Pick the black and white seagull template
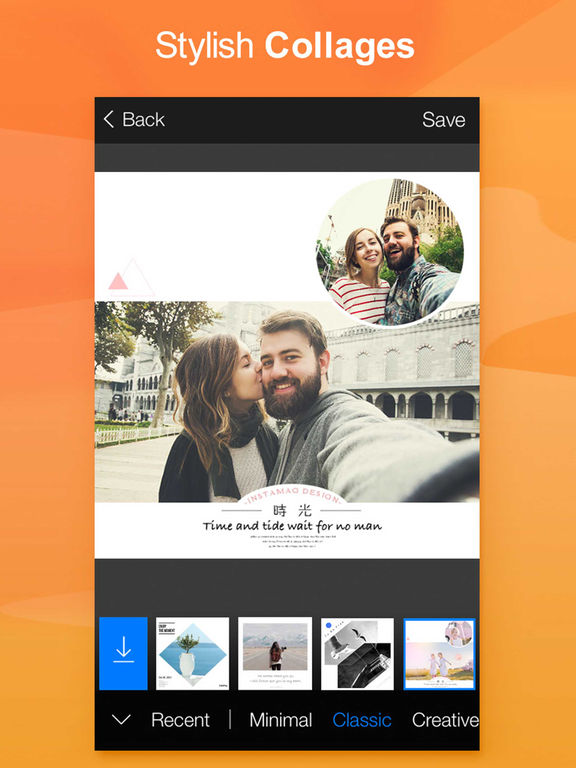Viewport: 576px width, 768px height. tap(357, 653)
